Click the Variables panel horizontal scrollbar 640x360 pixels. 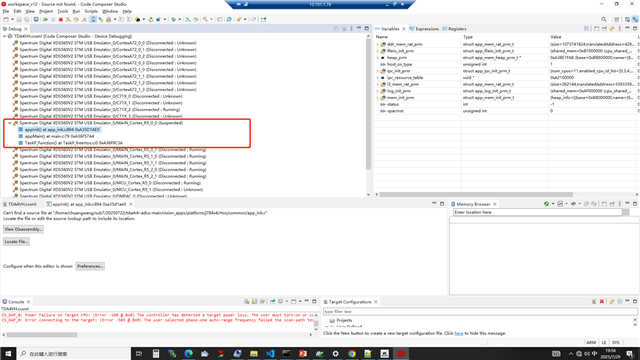pos(476,194)
